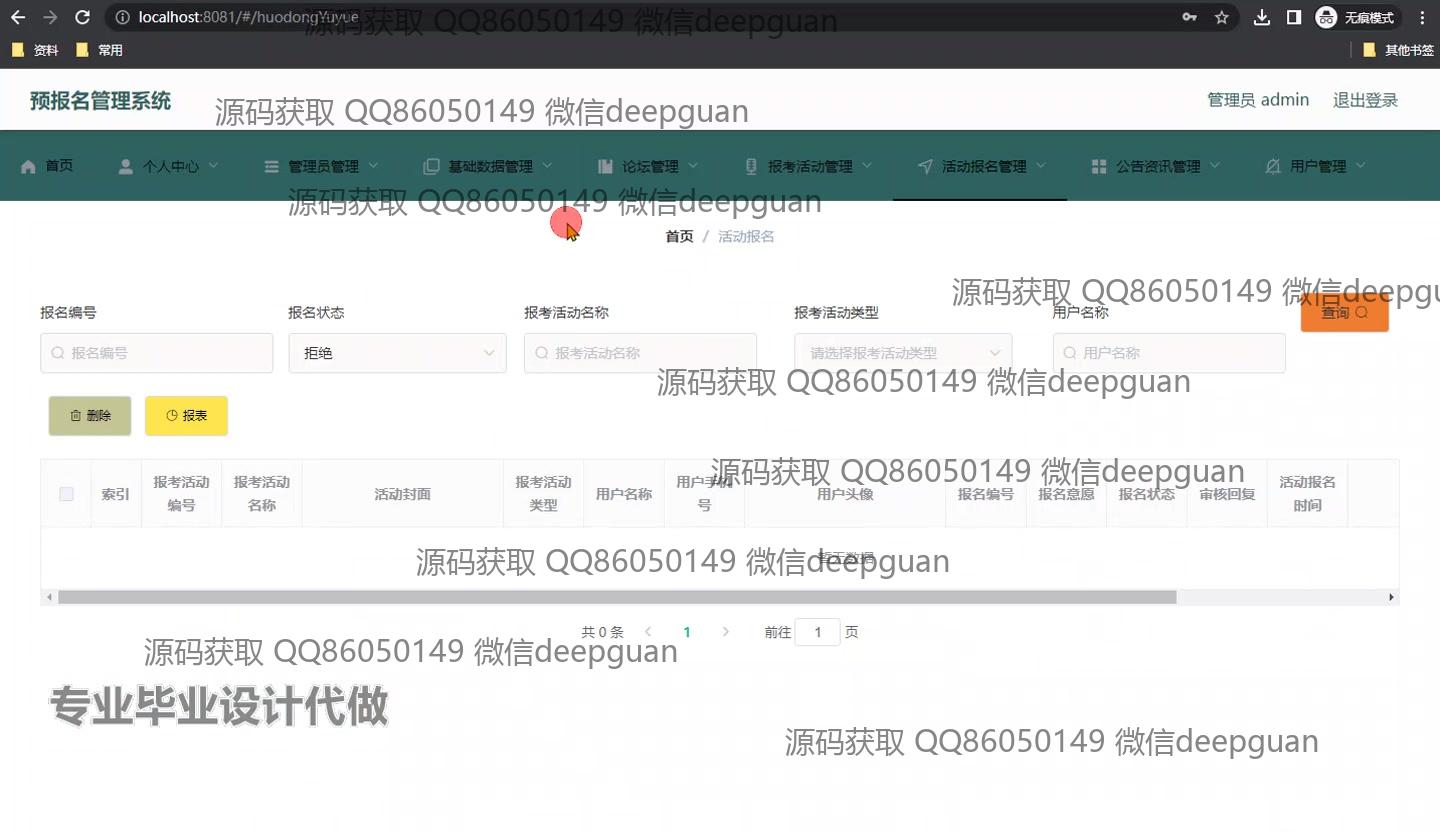Open the 报考活动管理 menu

coord(809,167)
